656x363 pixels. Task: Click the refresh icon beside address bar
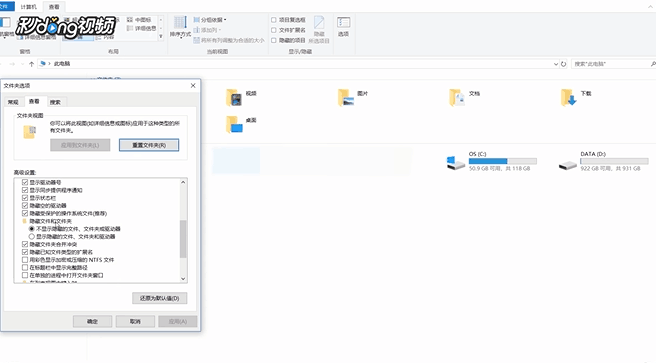[564, 64]
